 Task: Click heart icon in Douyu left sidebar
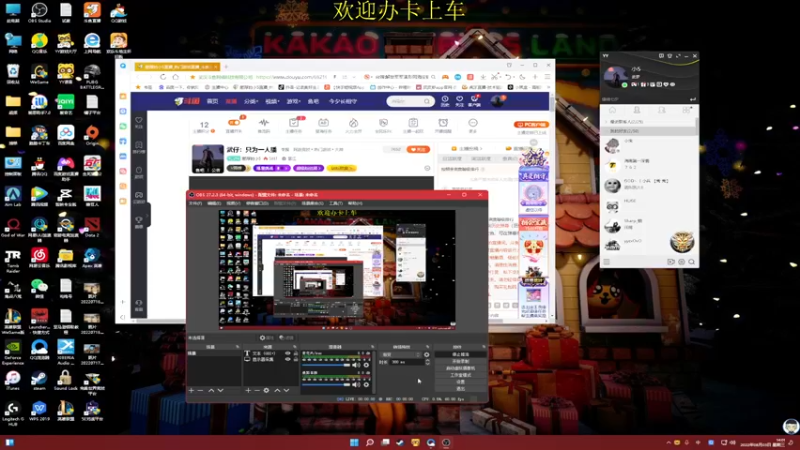[x=139, y=121]
